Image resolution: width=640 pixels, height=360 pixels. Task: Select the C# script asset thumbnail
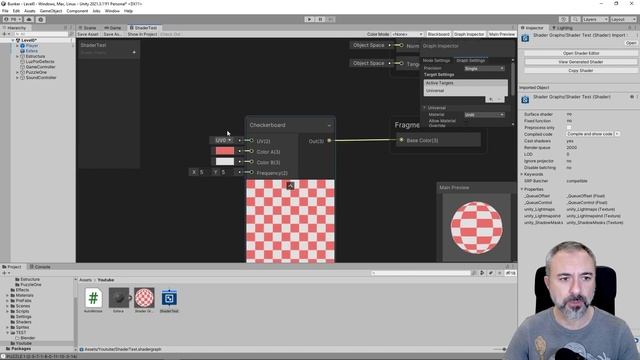tap(93, 298)
